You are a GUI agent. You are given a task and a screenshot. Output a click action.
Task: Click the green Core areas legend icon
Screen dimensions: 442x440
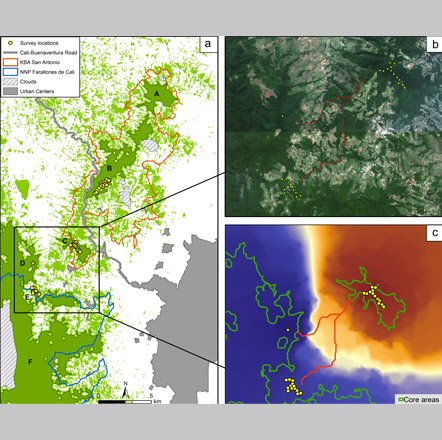[x=401, y=399]
